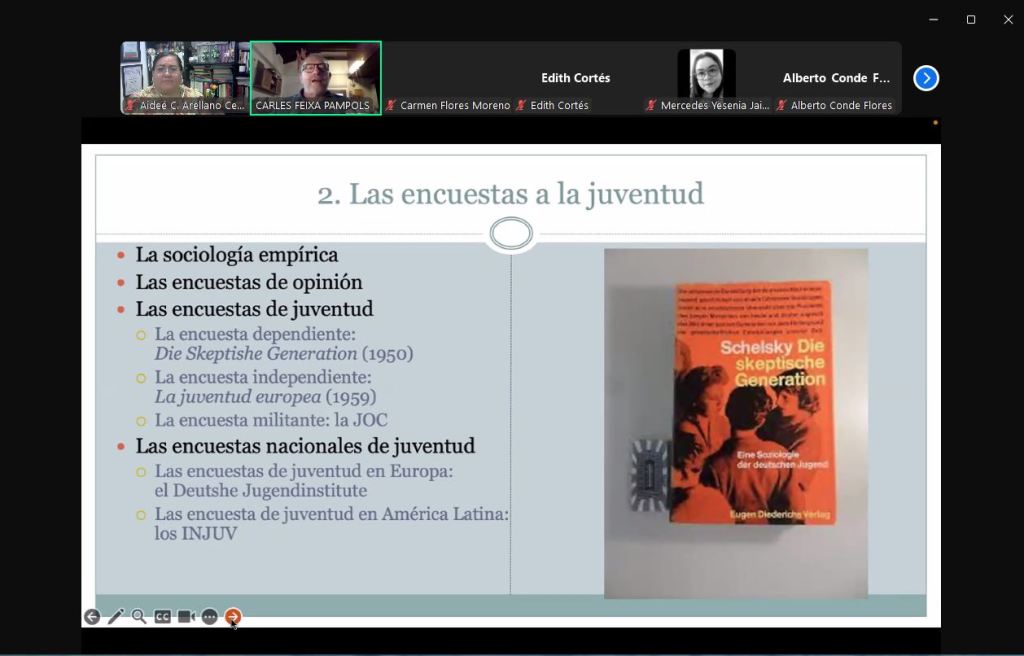Click the previous slide arrow in slideshow toolbar

coord(92,617)
